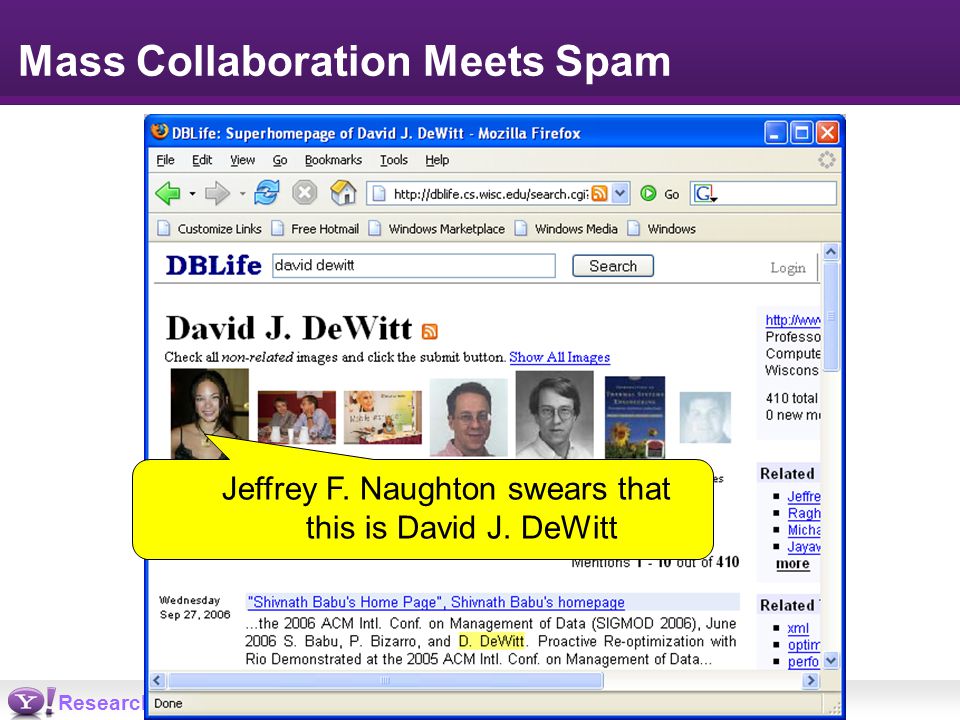Open the Edit menu
The image size is (960, 720).
pyautogui.click(x=202, y=160)
